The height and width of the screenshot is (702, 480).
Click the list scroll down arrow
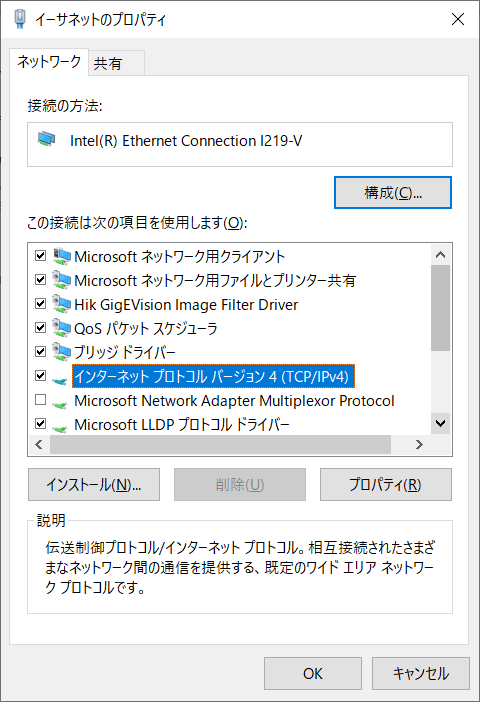441,423
